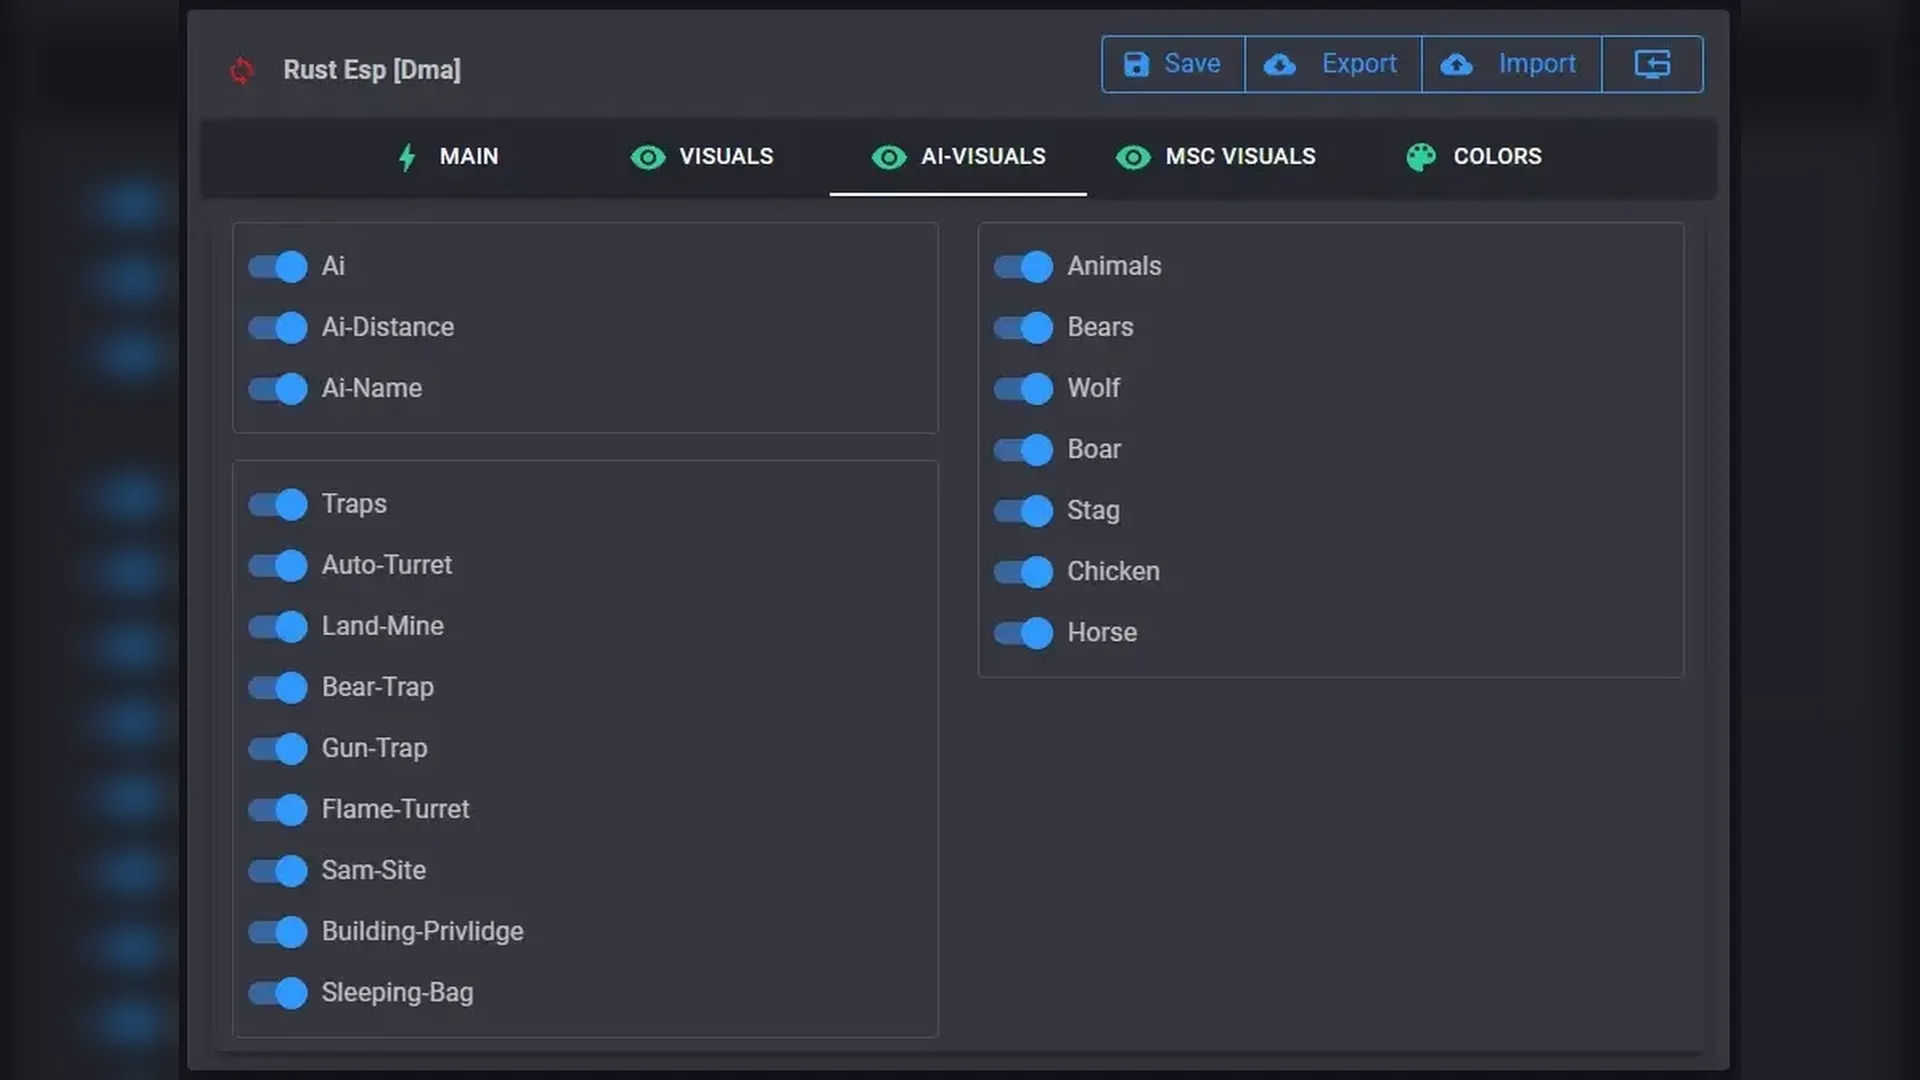Image resolution: width=1920 pixels, height=1080 pixels.
Task: Click the Import cloud upload icon
Action: (x=1456, y=65)
